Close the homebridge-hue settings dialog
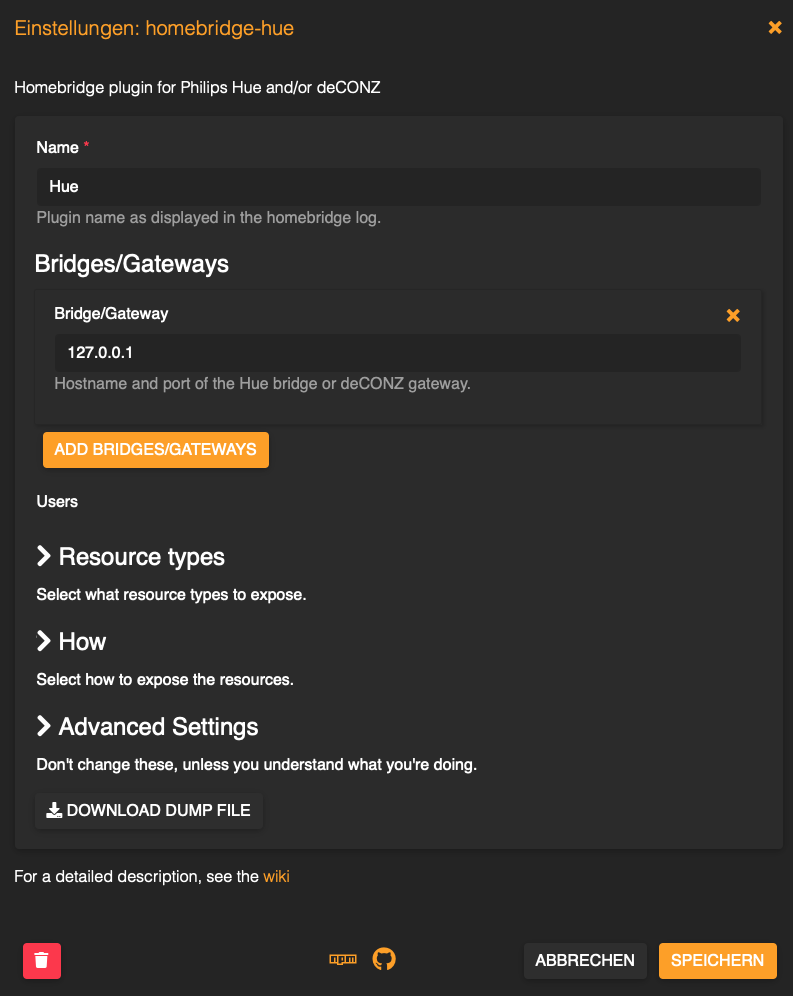The image size is (793, 996). [775, 28]
